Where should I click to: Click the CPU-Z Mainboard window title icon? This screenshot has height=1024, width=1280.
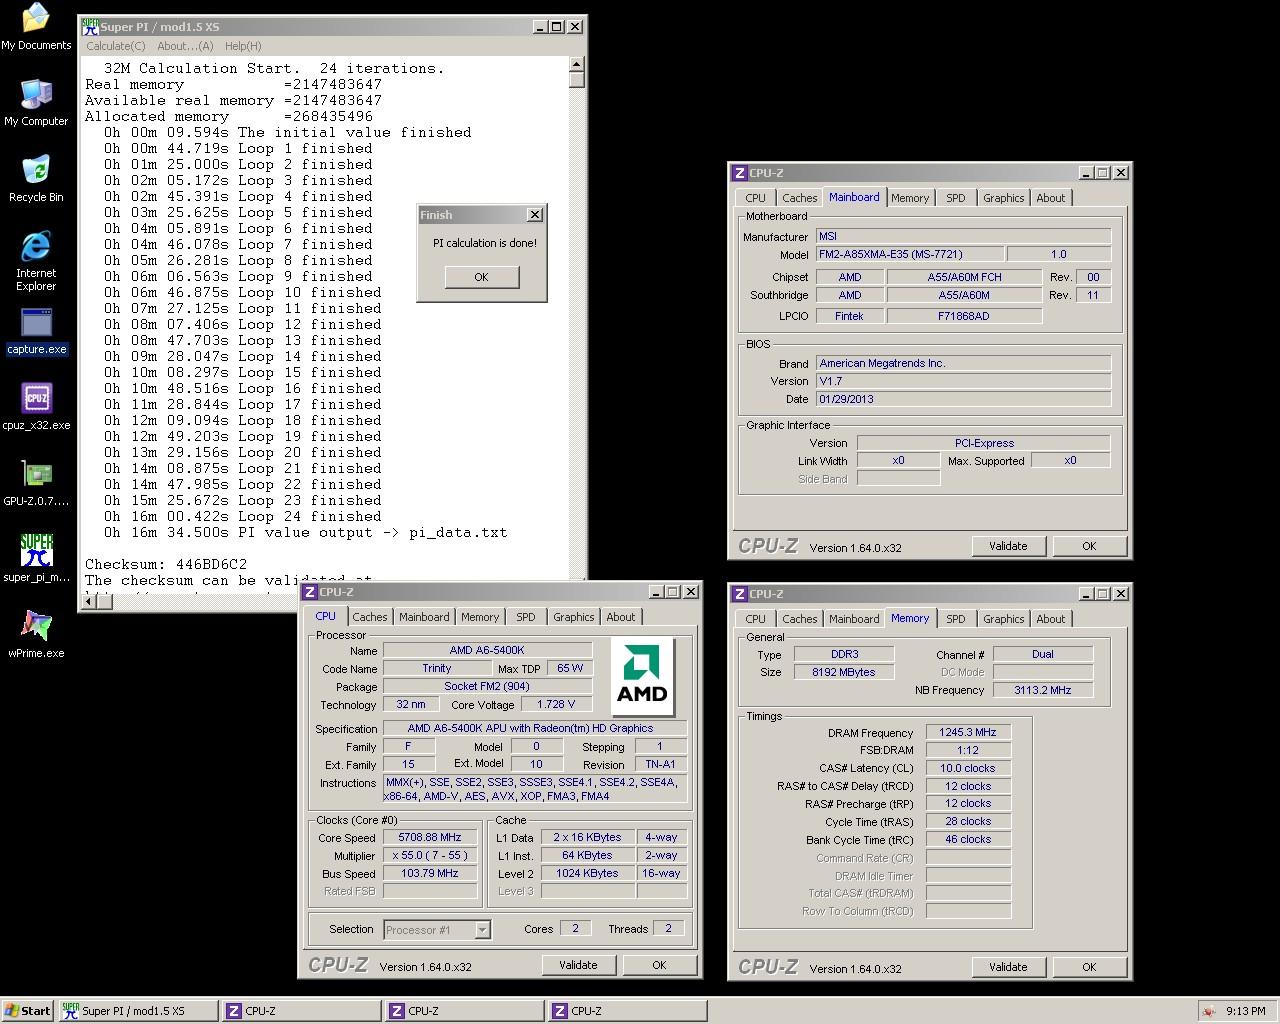point(740,173)
